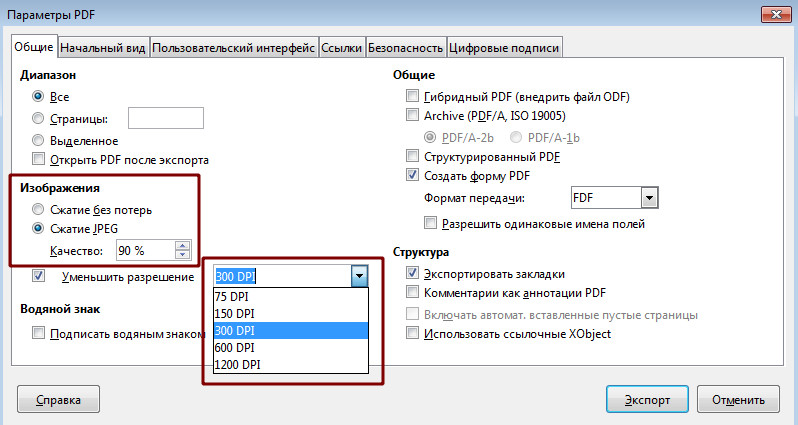Screen dimensions: 798x425
Task: Click the Страницы page range input field
Action: pos(165,119)
